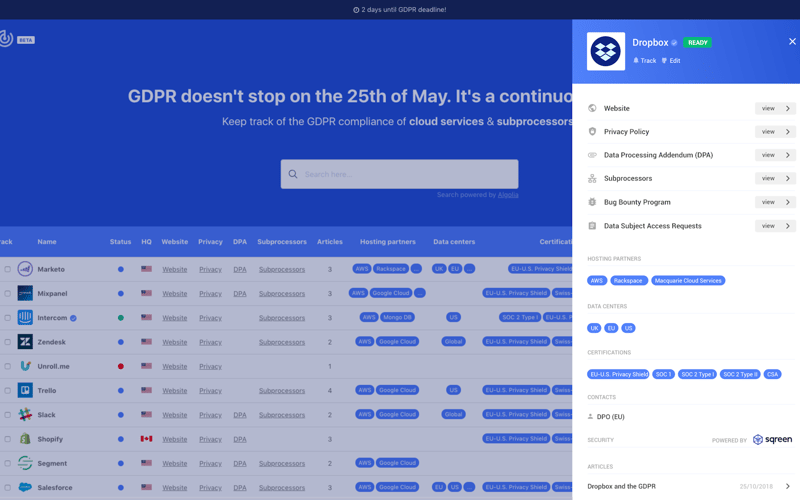This screenshot has height=500, width=800.
Task: Open Slack DPA link
Action: 240,415
